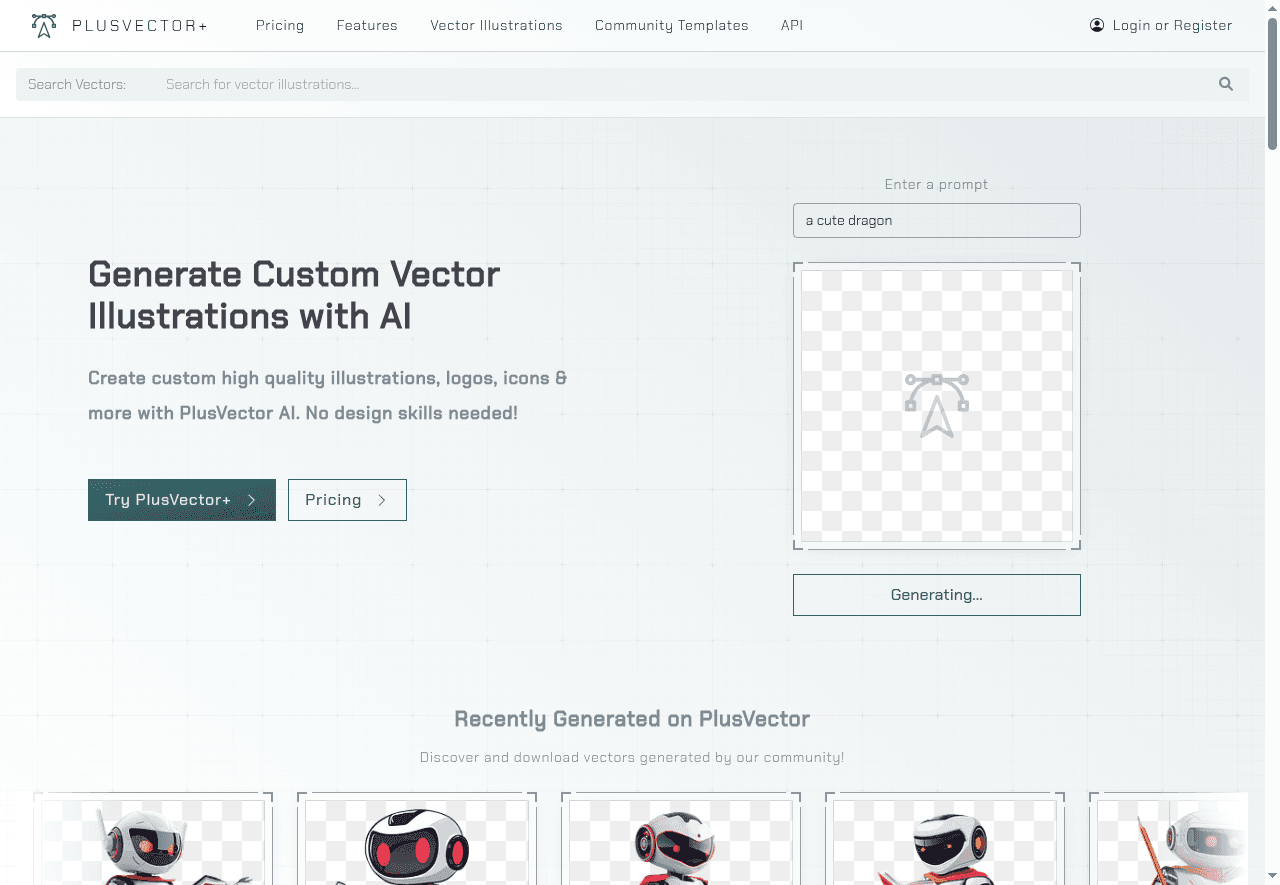This screenshot has height=885, width=1280.
Task: Click the PlusVector+ anchor logo icon
Action: [x=43, y=25]
